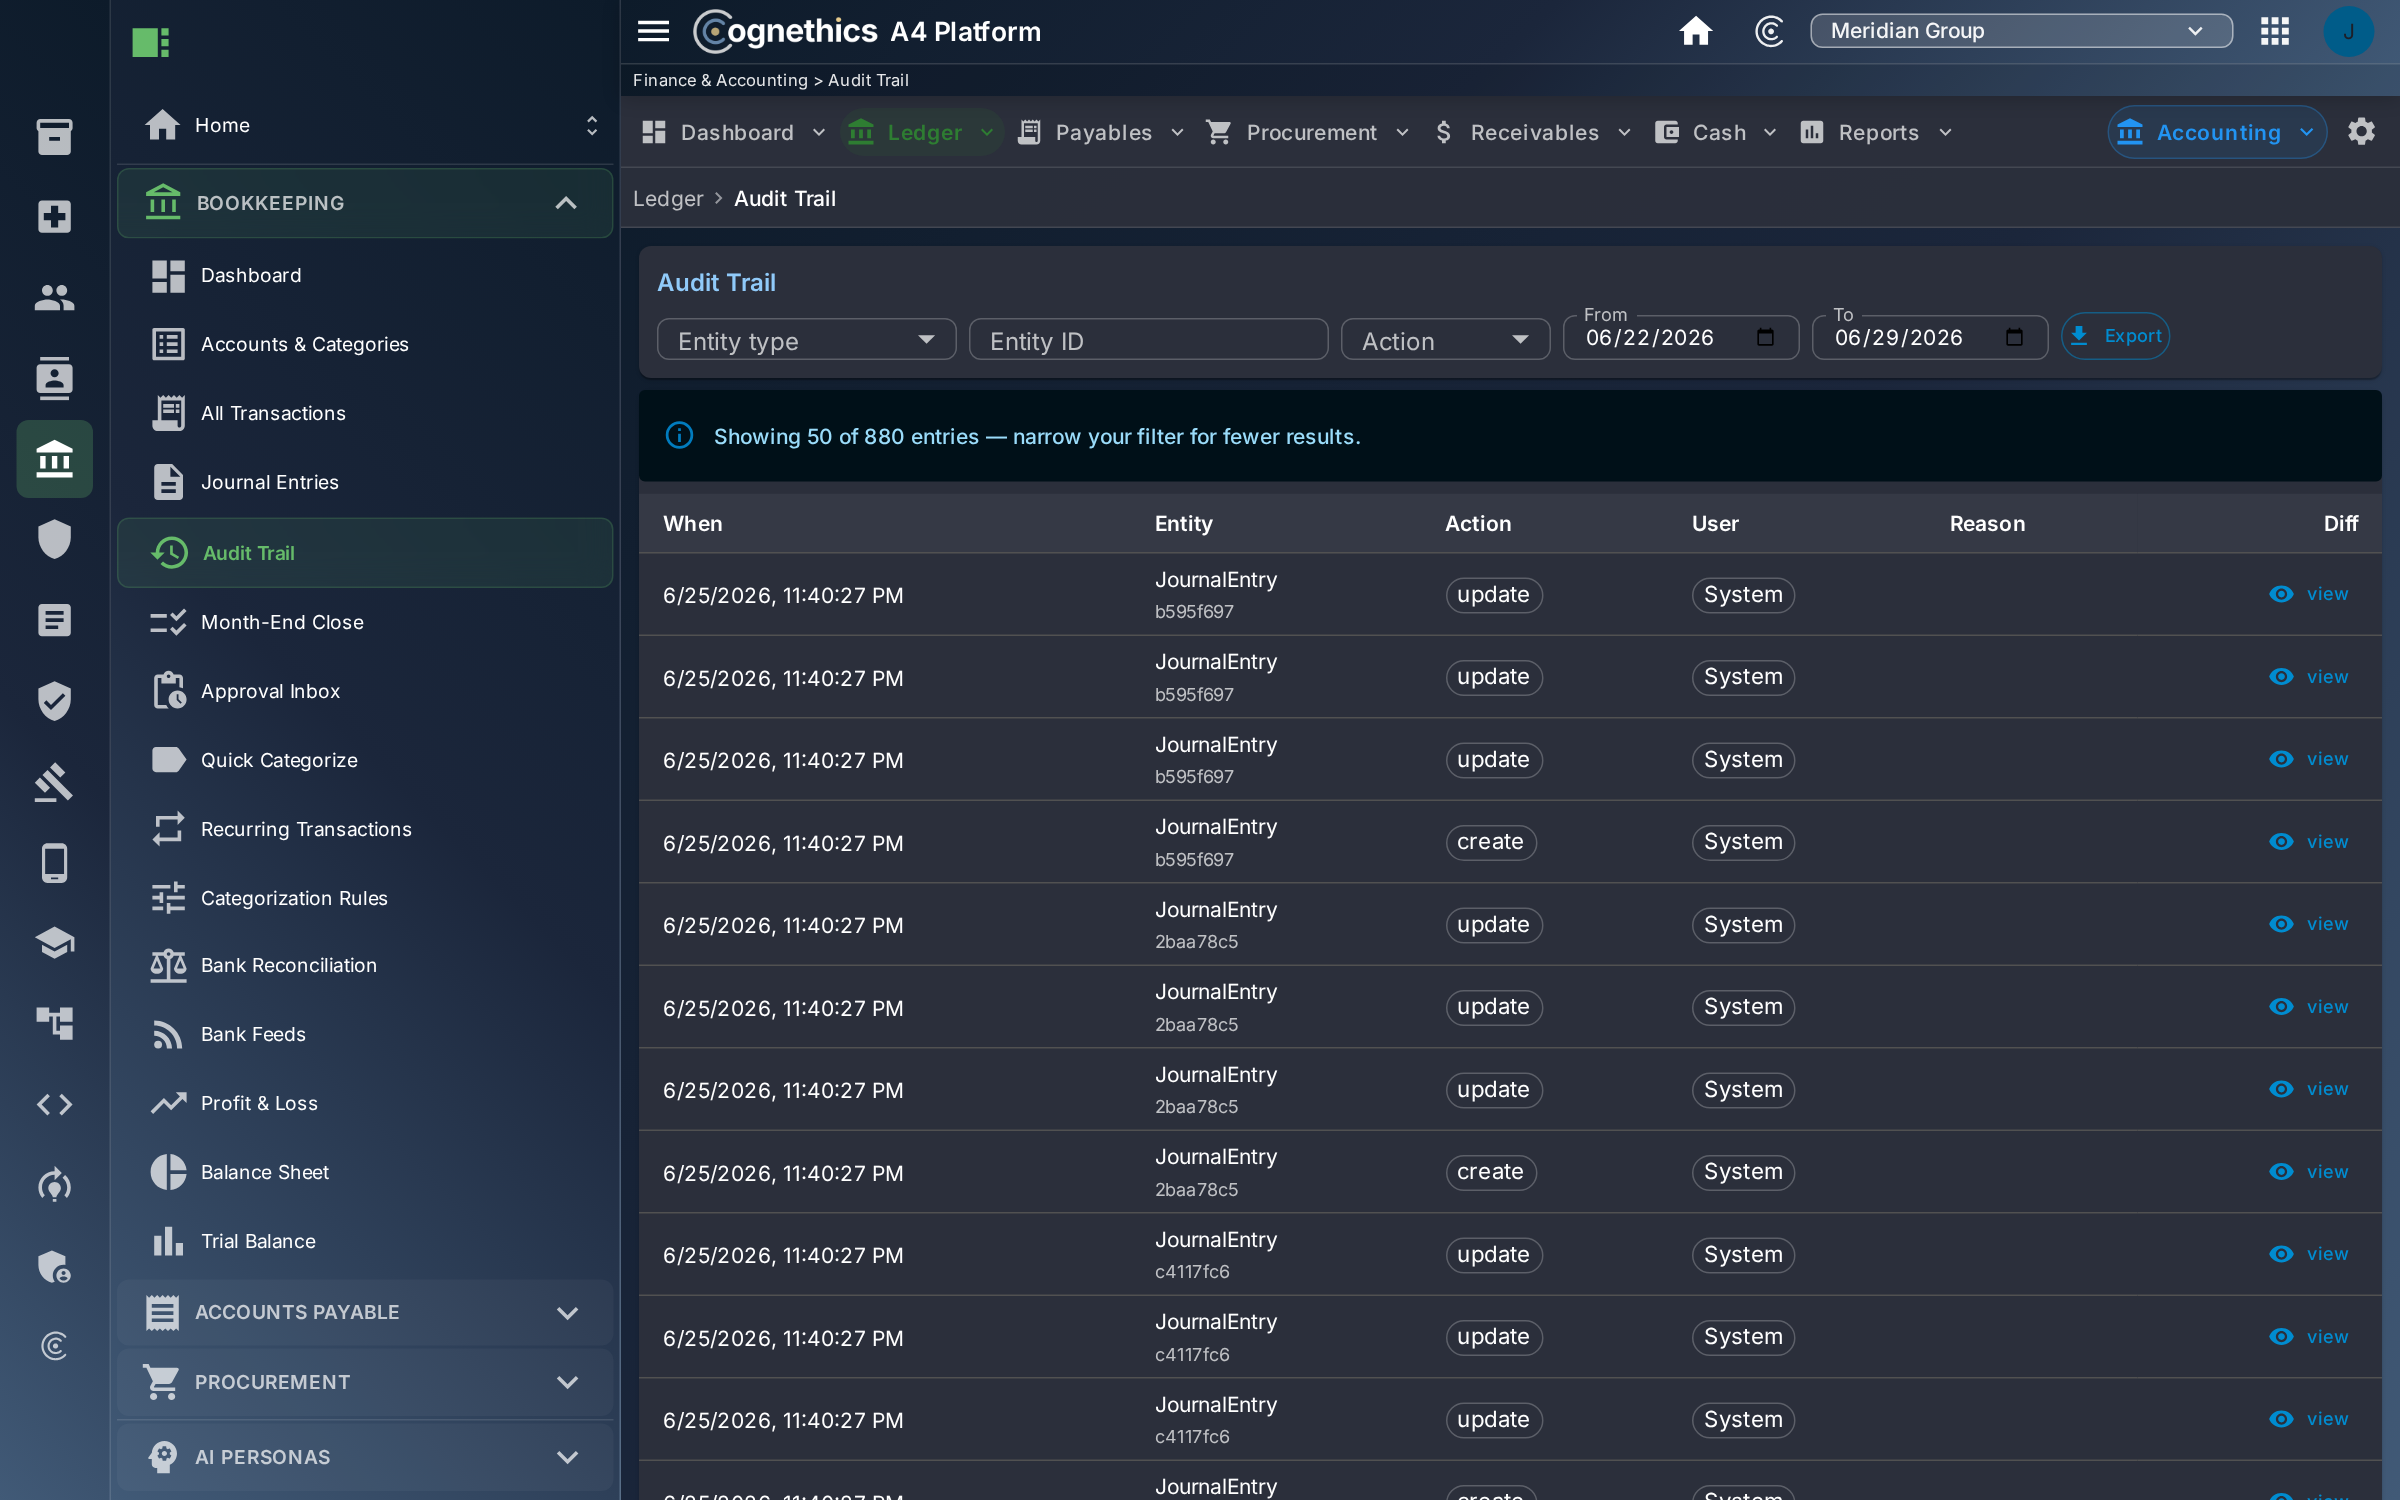Open the Meridian Group organization dropdown
Viewport: 2400px width, 1500px height.
pos(2021,31)
